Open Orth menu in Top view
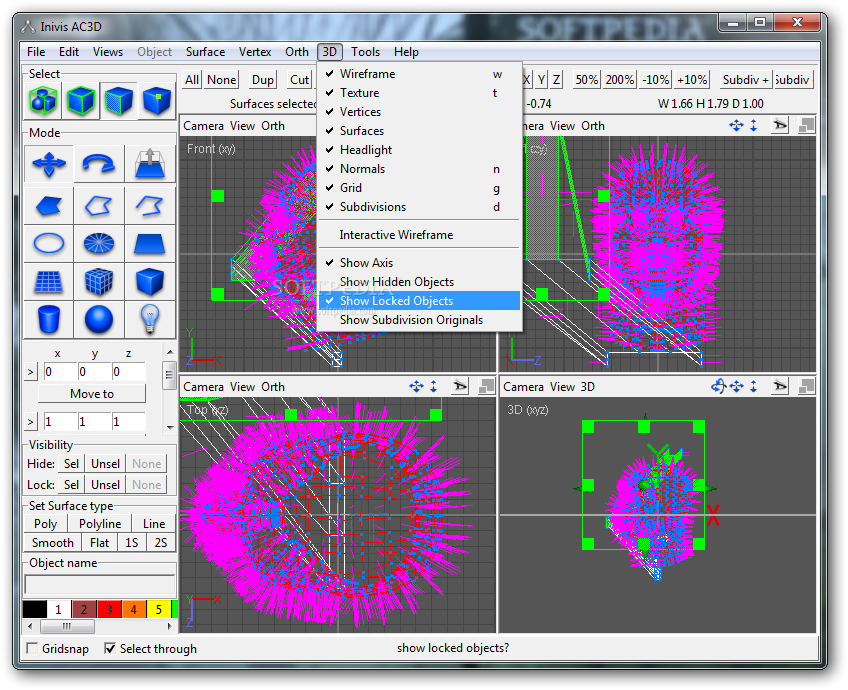 pyautogui.click(x=273, y=387)
